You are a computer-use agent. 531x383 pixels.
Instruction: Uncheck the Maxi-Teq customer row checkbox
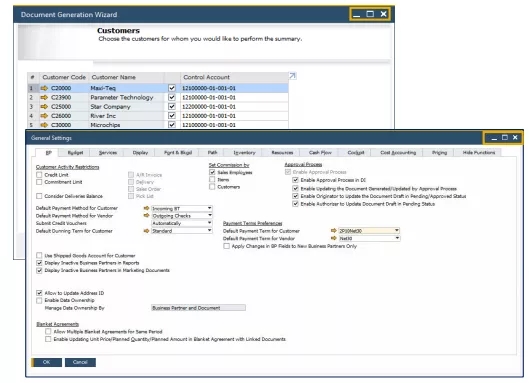click(172, 88)
